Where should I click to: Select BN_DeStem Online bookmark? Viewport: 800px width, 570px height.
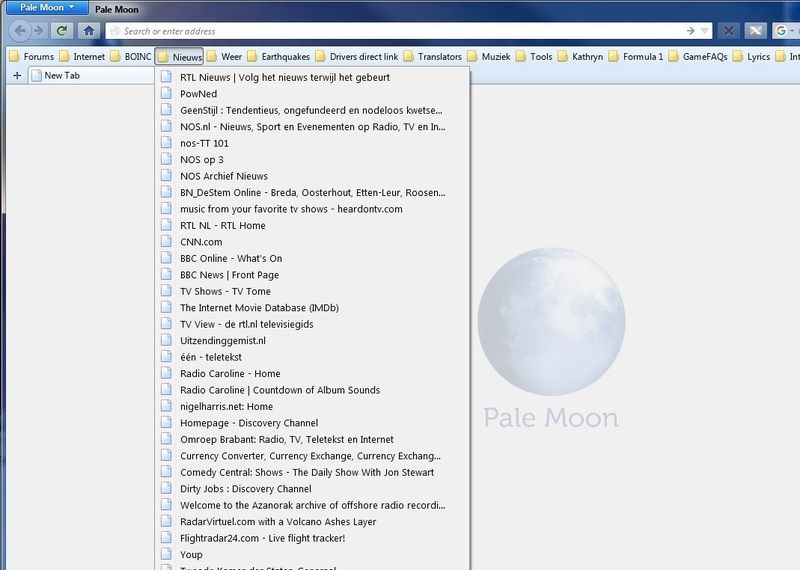(312, 192)
